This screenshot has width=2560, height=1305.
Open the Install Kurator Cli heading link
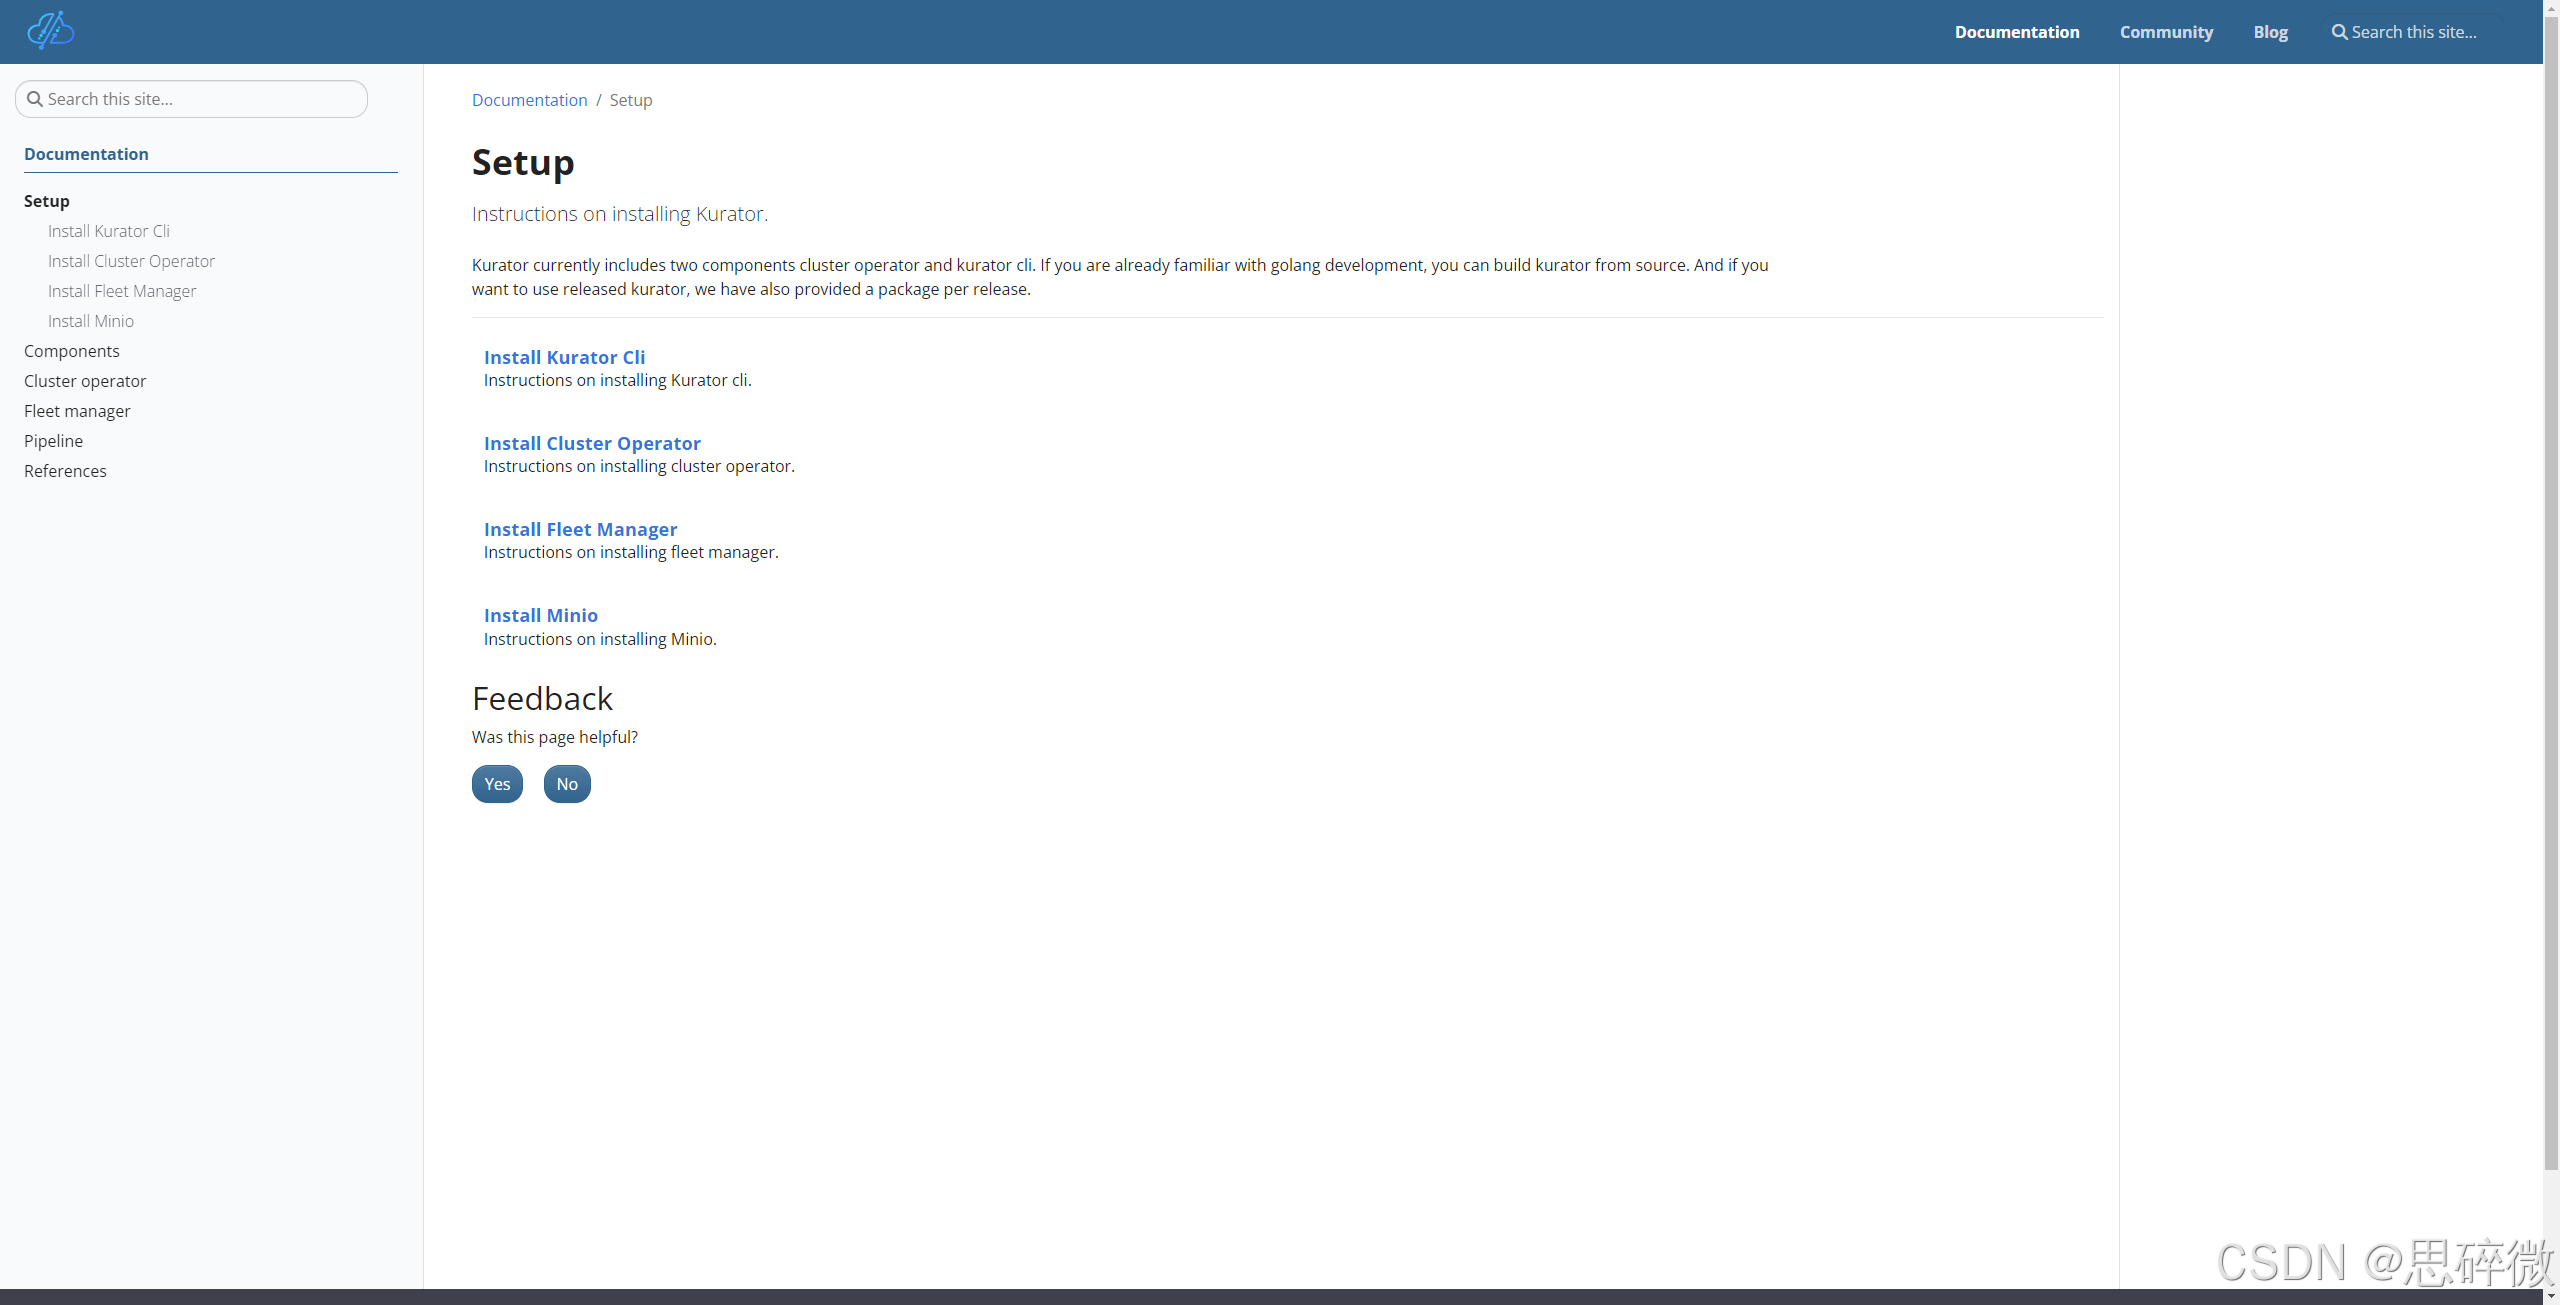click(564, 357)
